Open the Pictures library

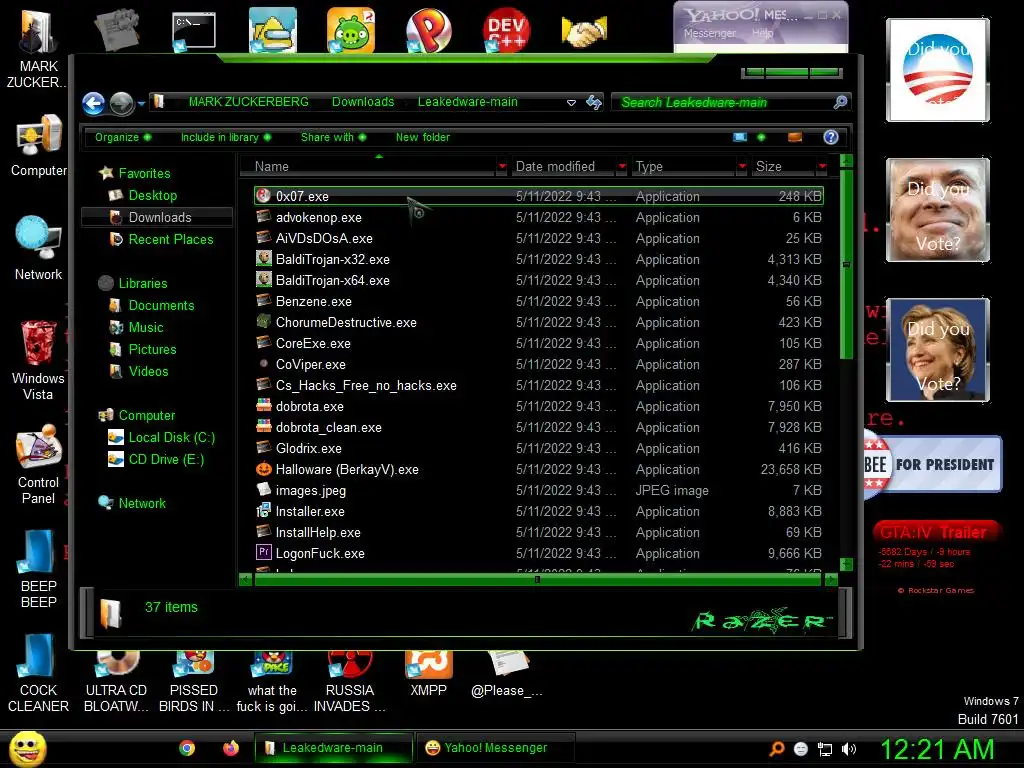coord(152,349)
